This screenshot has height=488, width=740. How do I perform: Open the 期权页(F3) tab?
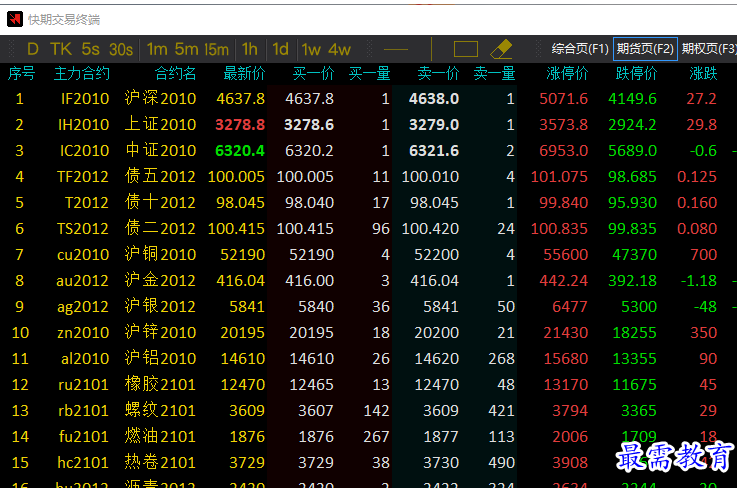(x=709, y=49)
